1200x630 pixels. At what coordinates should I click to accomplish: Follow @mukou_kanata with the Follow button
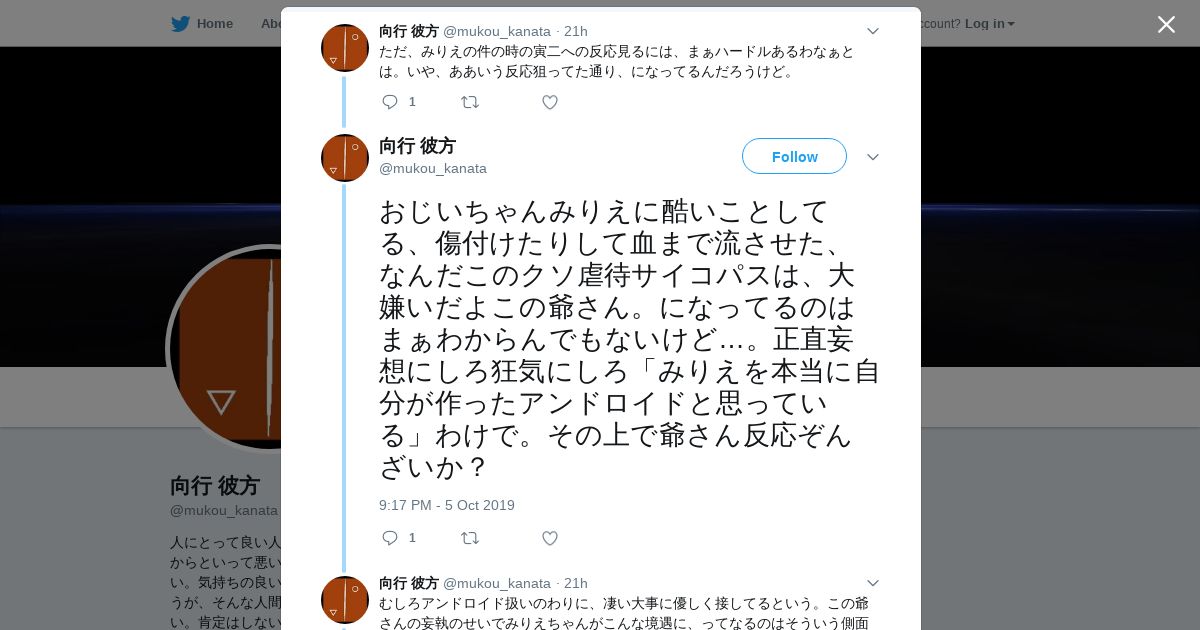pyautogui.click(x=794, y=156)
